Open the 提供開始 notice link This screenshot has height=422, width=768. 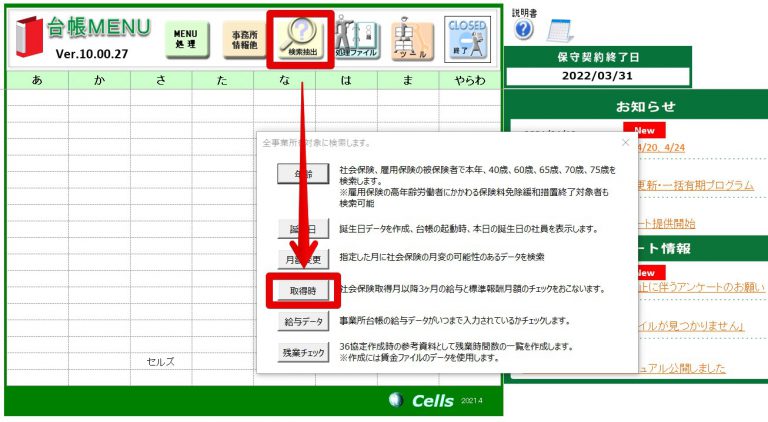point(667,223)
